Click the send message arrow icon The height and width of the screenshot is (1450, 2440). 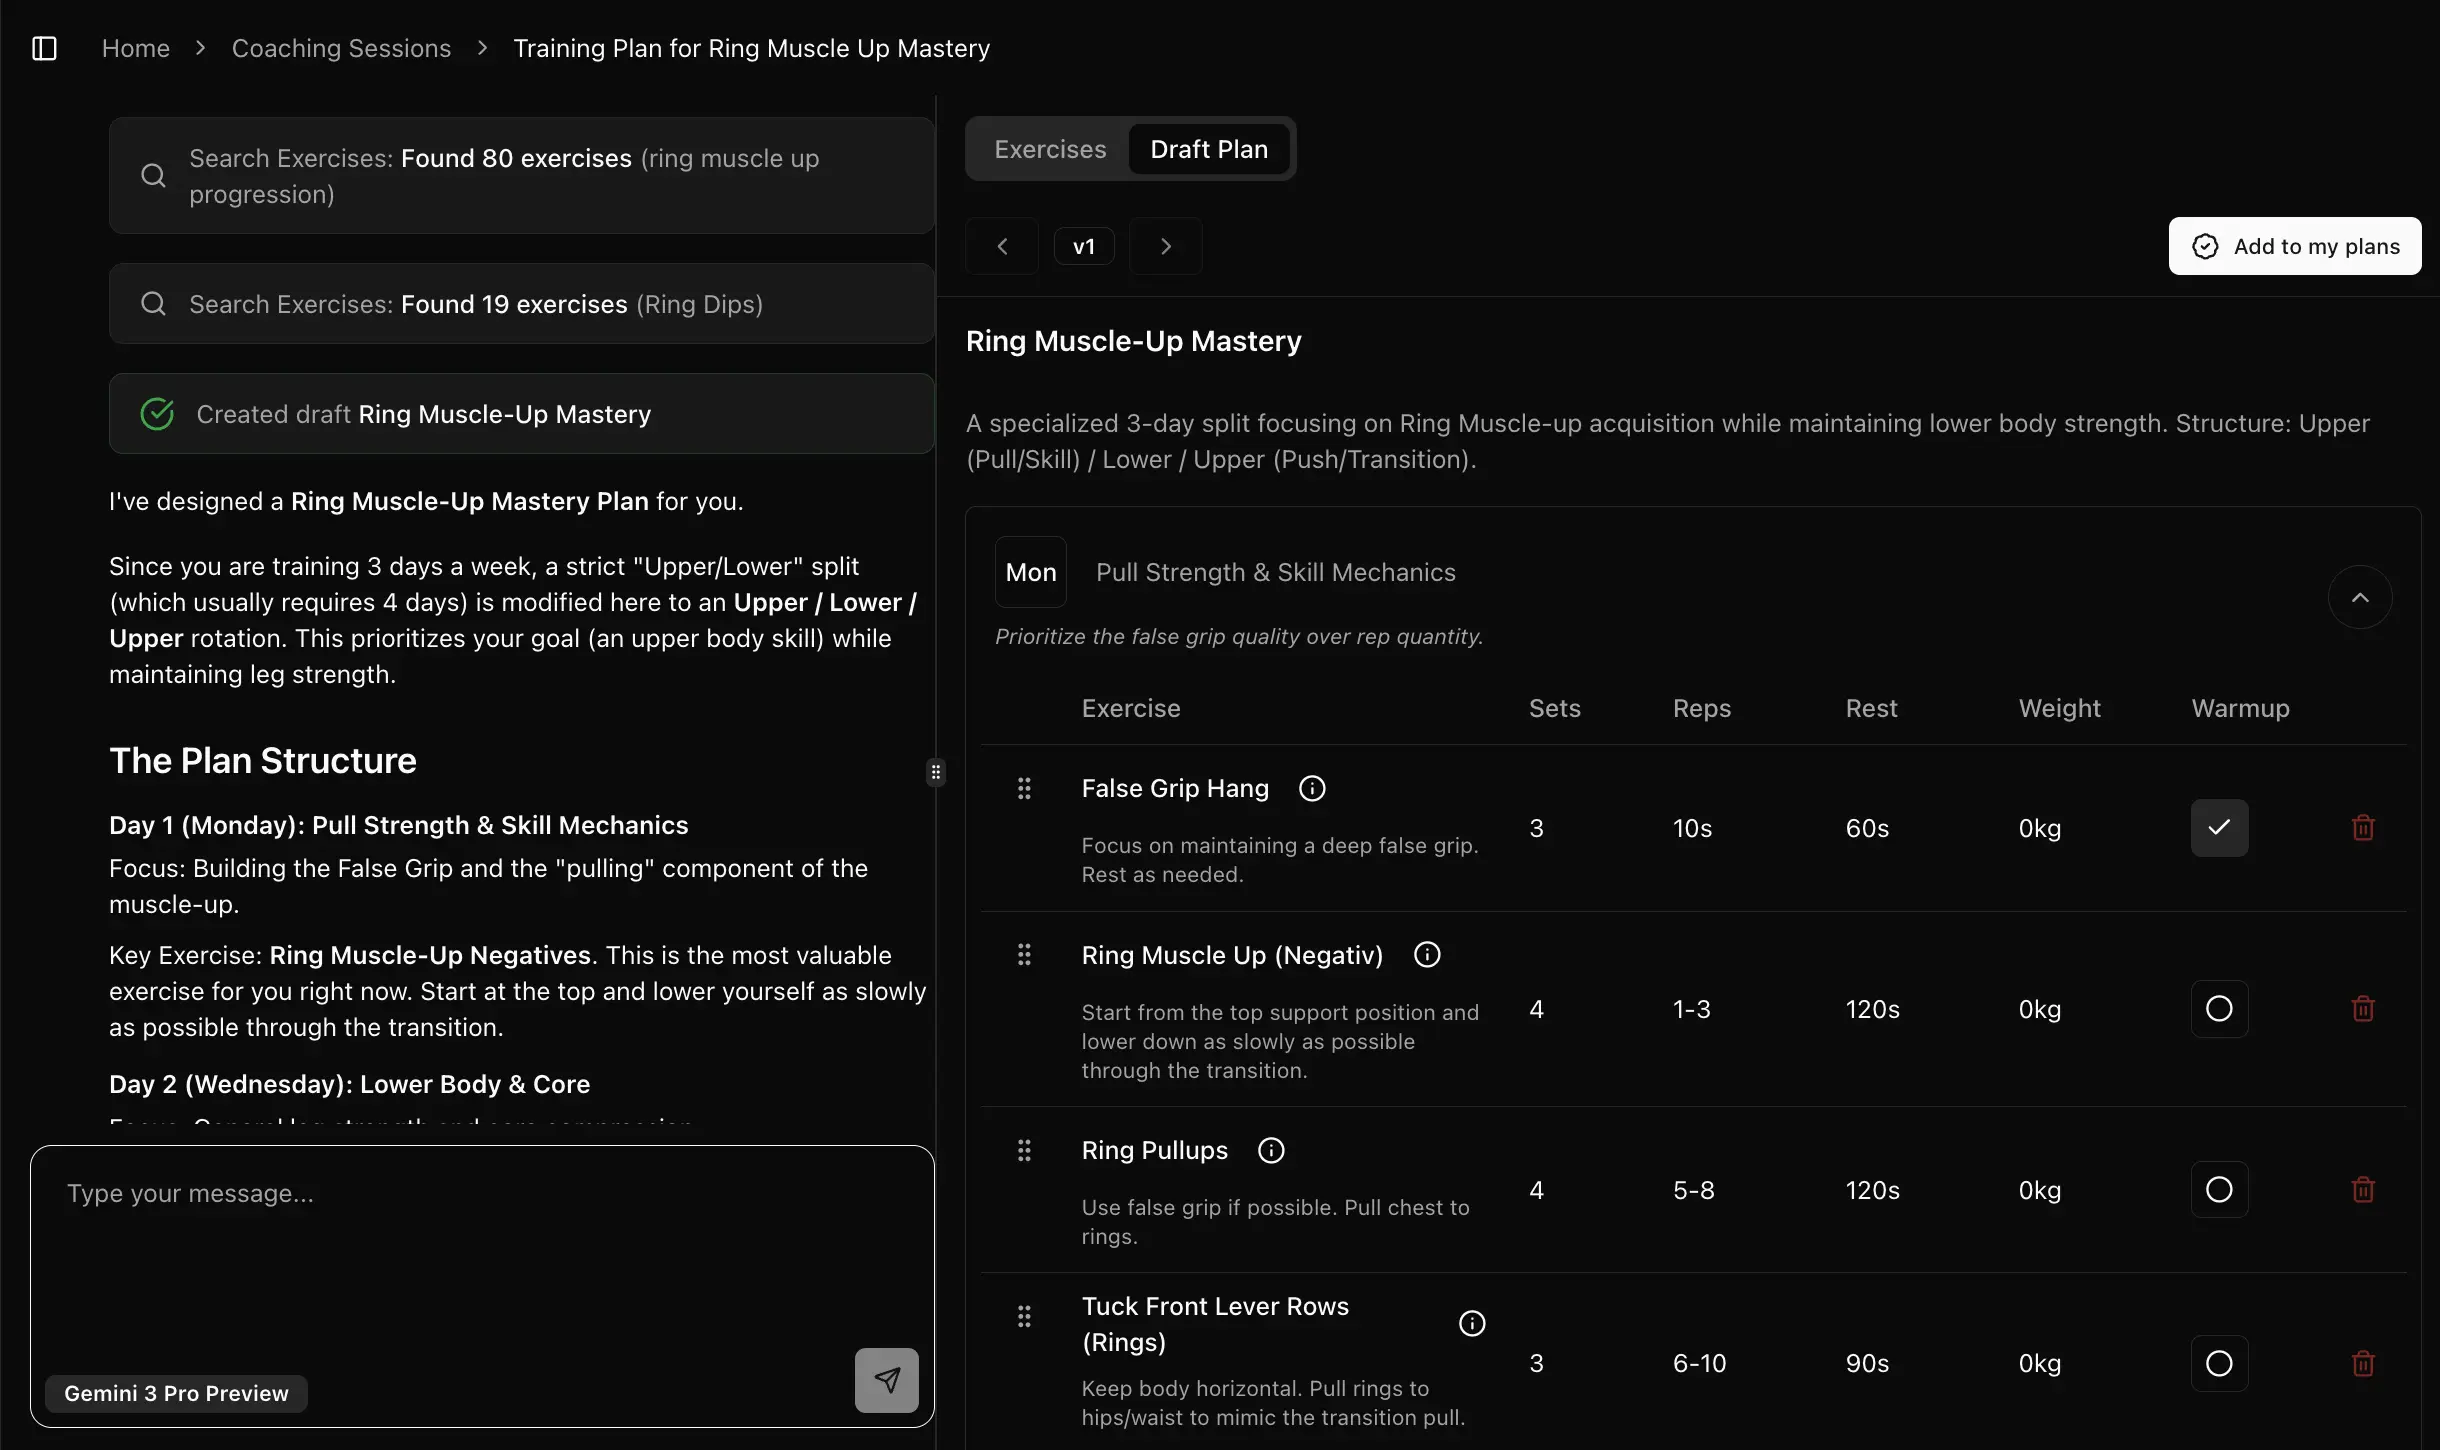coord(886,1380)
